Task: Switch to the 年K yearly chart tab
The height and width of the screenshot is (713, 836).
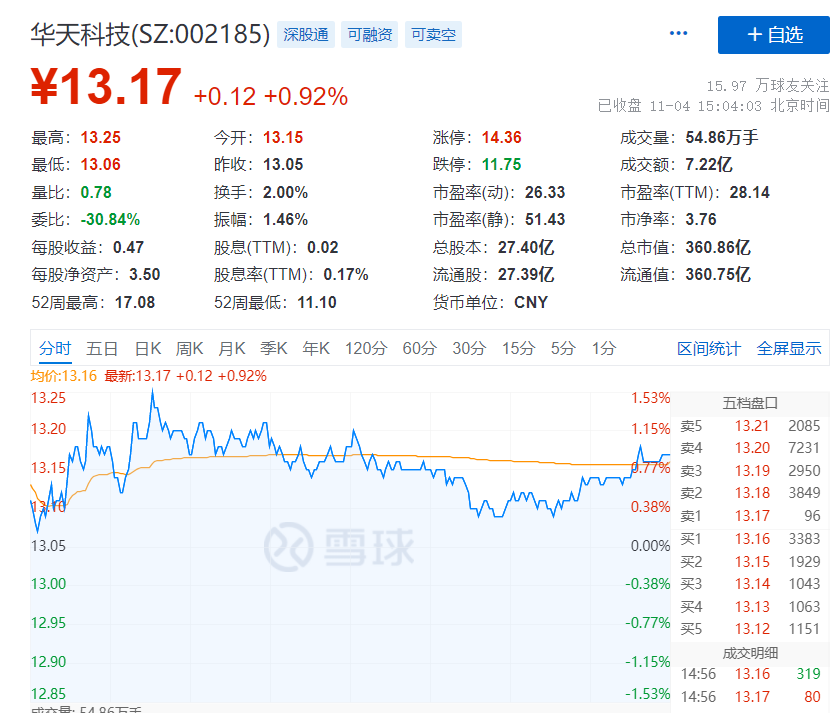Action: click(x=316, y=349)
